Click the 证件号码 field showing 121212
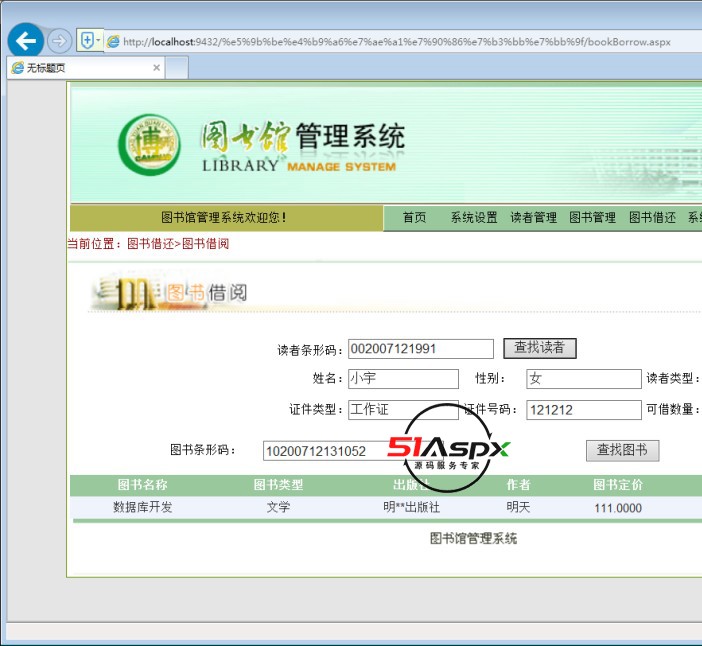The image size is (702, 646). click(584, 410)
